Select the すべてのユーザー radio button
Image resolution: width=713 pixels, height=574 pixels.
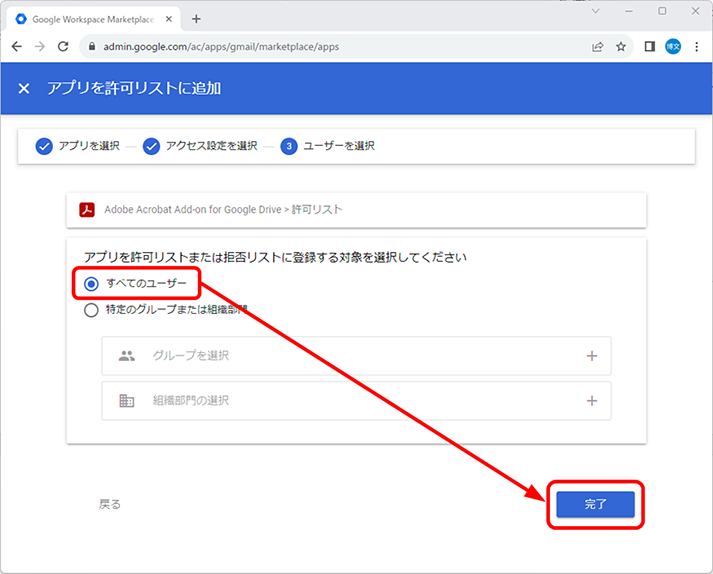click(91, 284)
